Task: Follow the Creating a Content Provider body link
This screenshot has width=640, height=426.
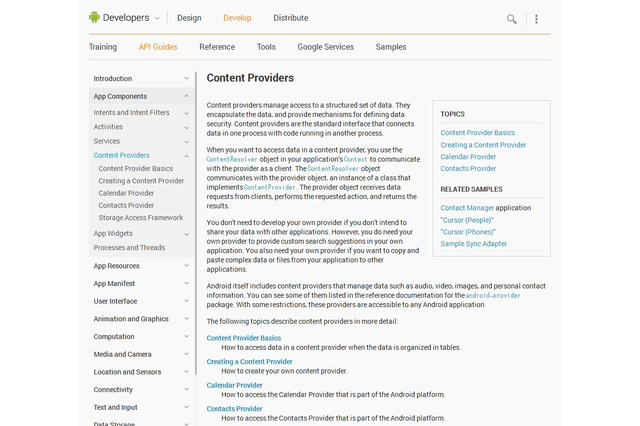Action: pos(249,362)
